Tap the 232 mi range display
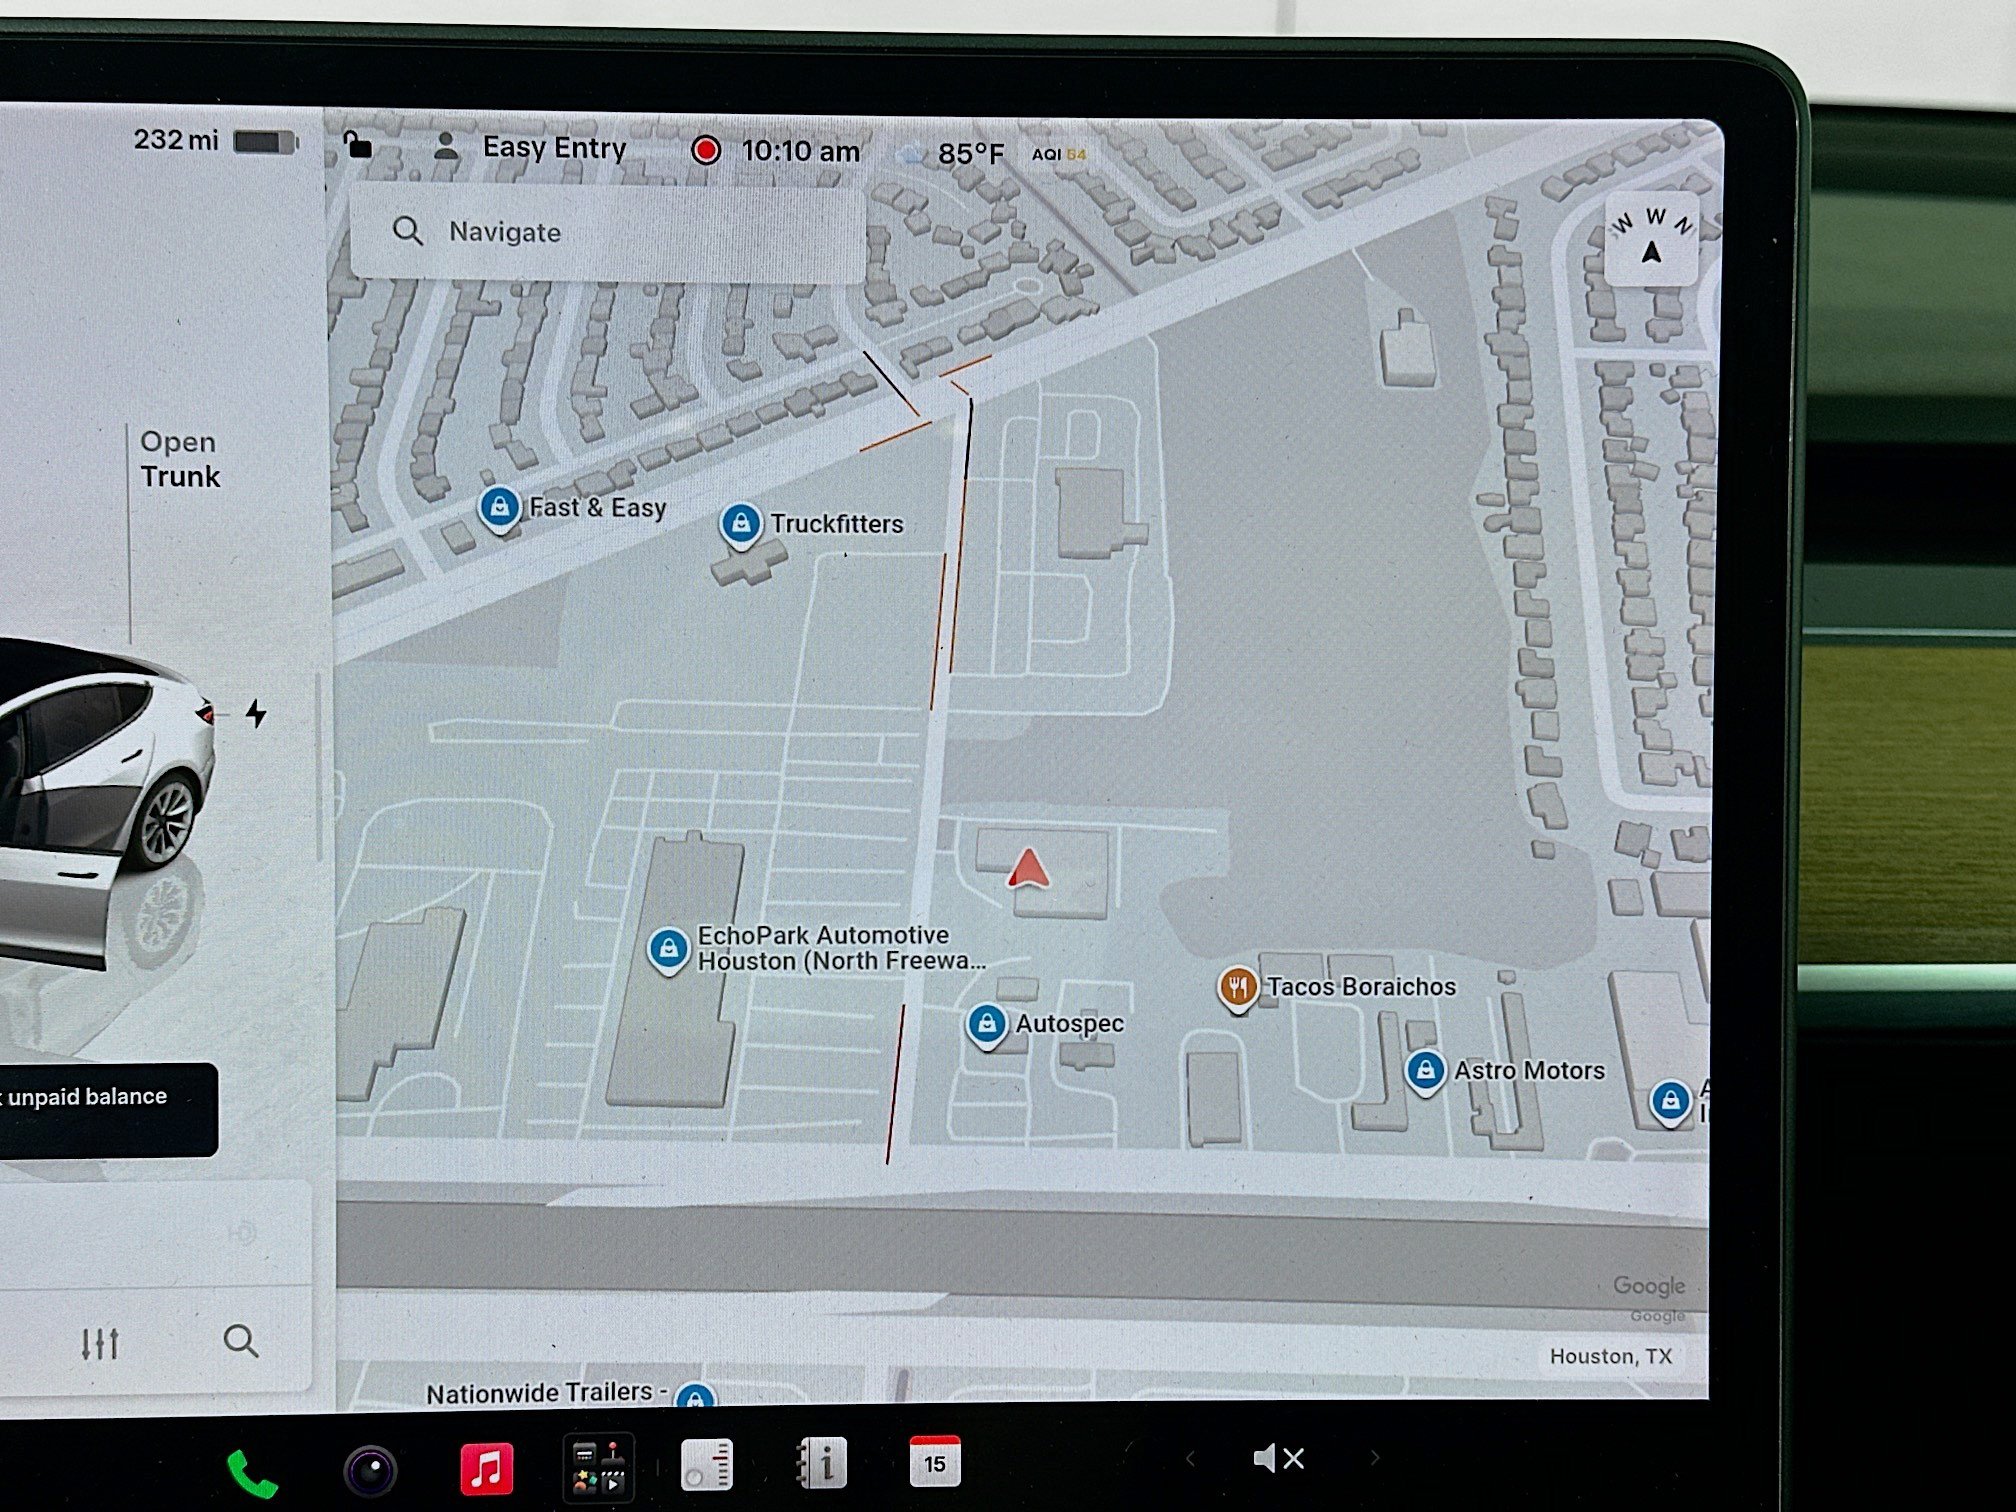Screen dimensions: 2016x1512 point(176,140)
